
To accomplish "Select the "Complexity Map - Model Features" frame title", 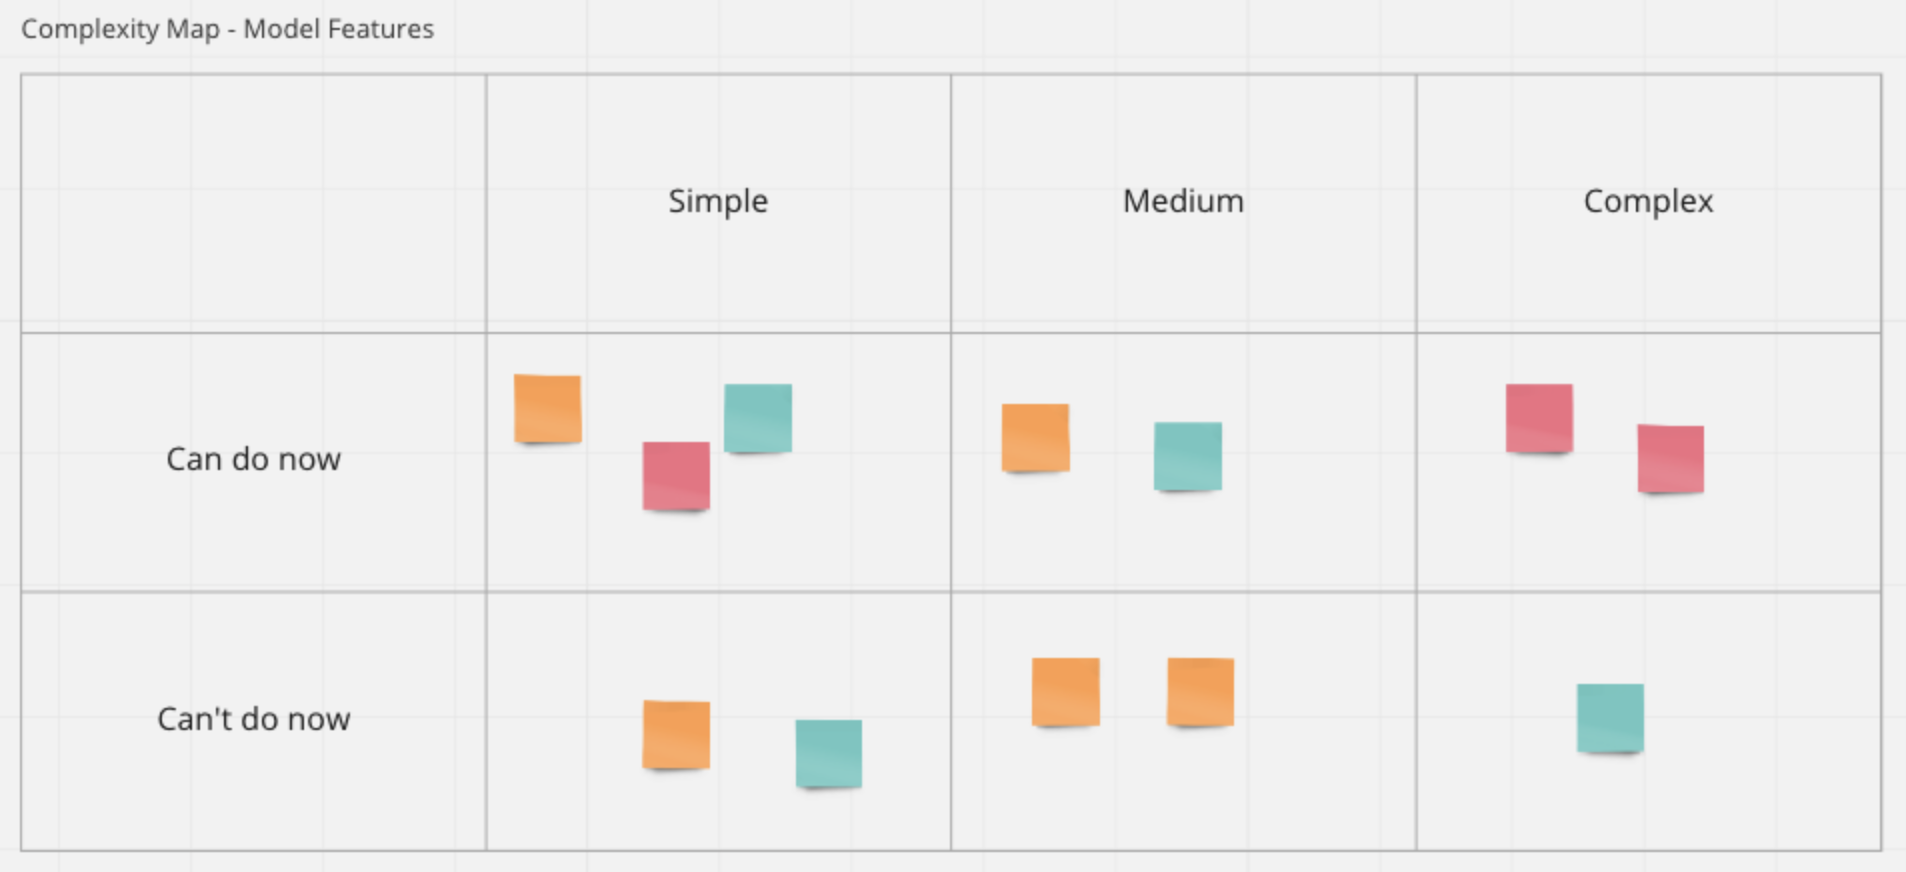I will click(x=228, y=29).
